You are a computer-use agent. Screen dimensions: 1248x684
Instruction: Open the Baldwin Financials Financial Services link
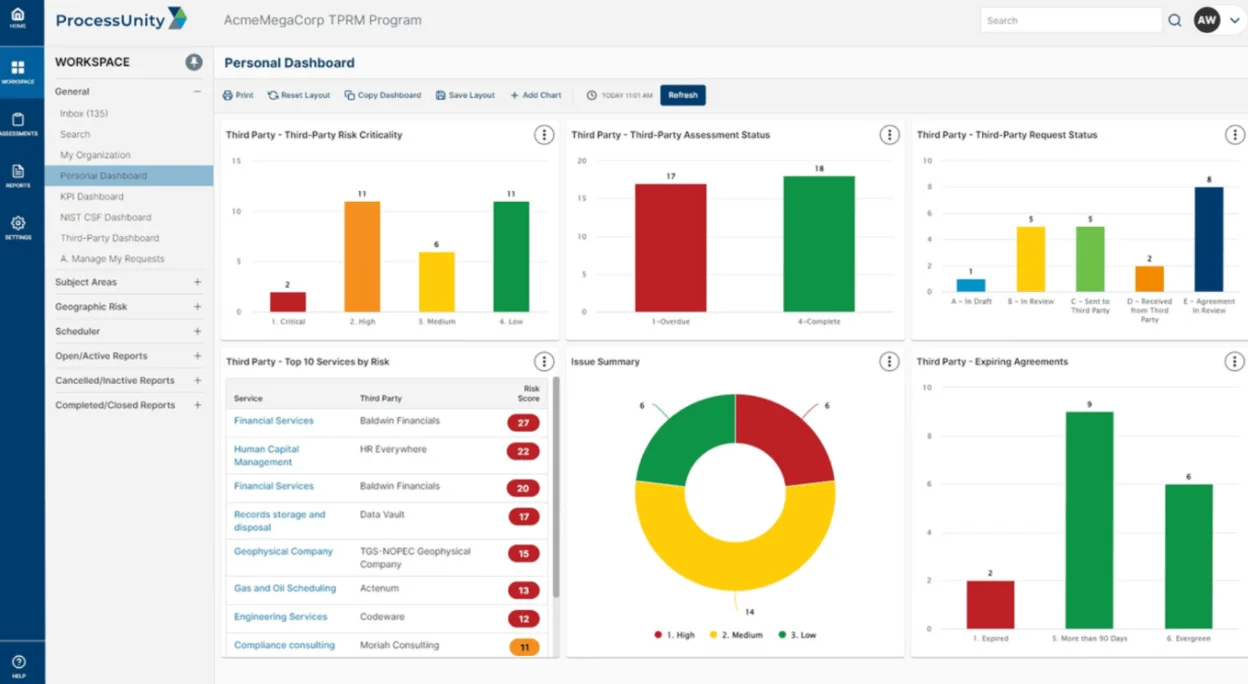coord(272,420)
